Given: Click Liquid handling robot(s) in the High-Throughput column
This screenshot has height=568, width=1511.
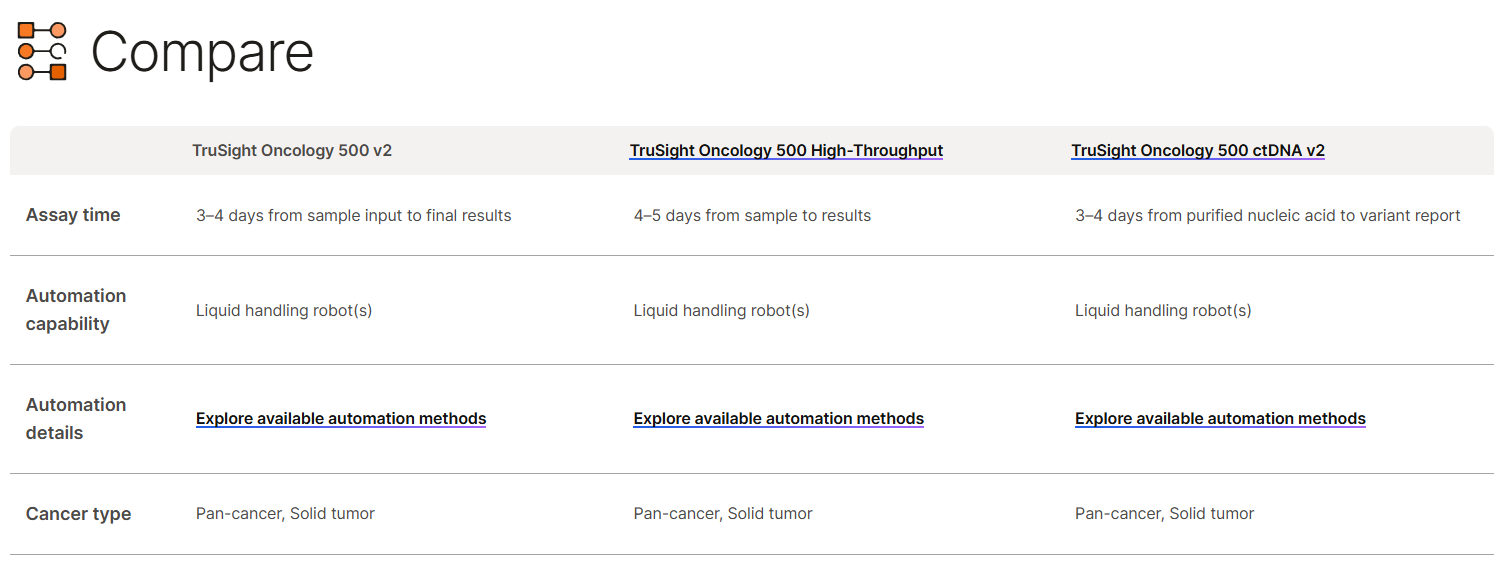Looking at the screenshot, I should tap(721, 311).
